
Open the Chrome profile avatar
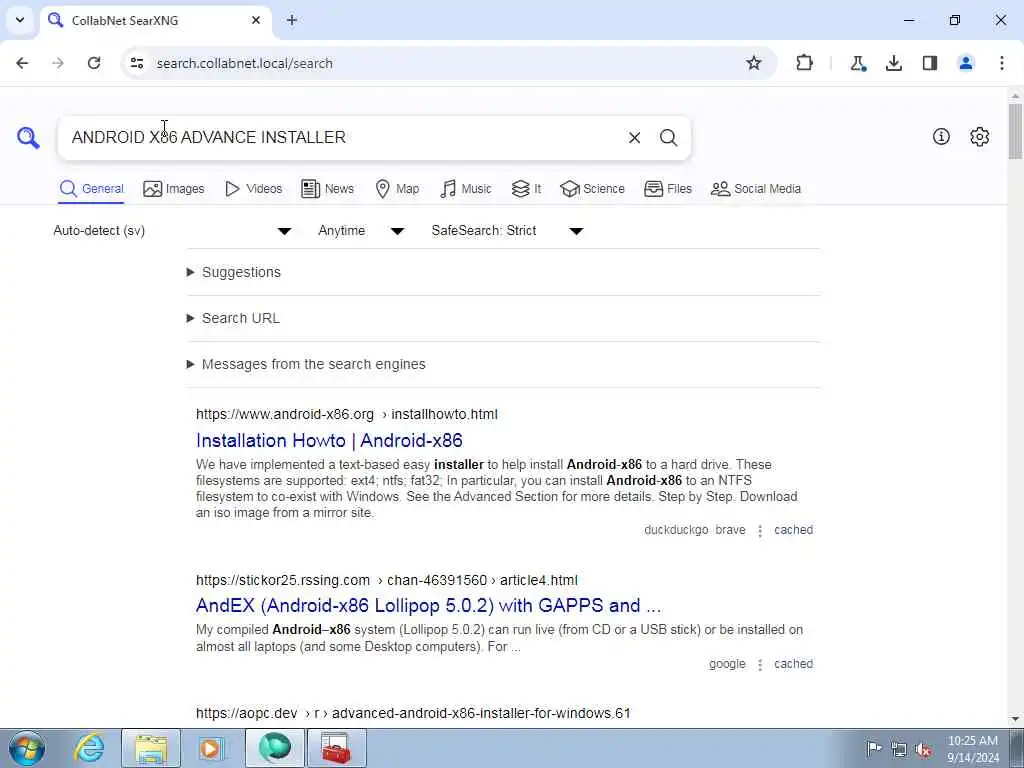pos(966,63)
